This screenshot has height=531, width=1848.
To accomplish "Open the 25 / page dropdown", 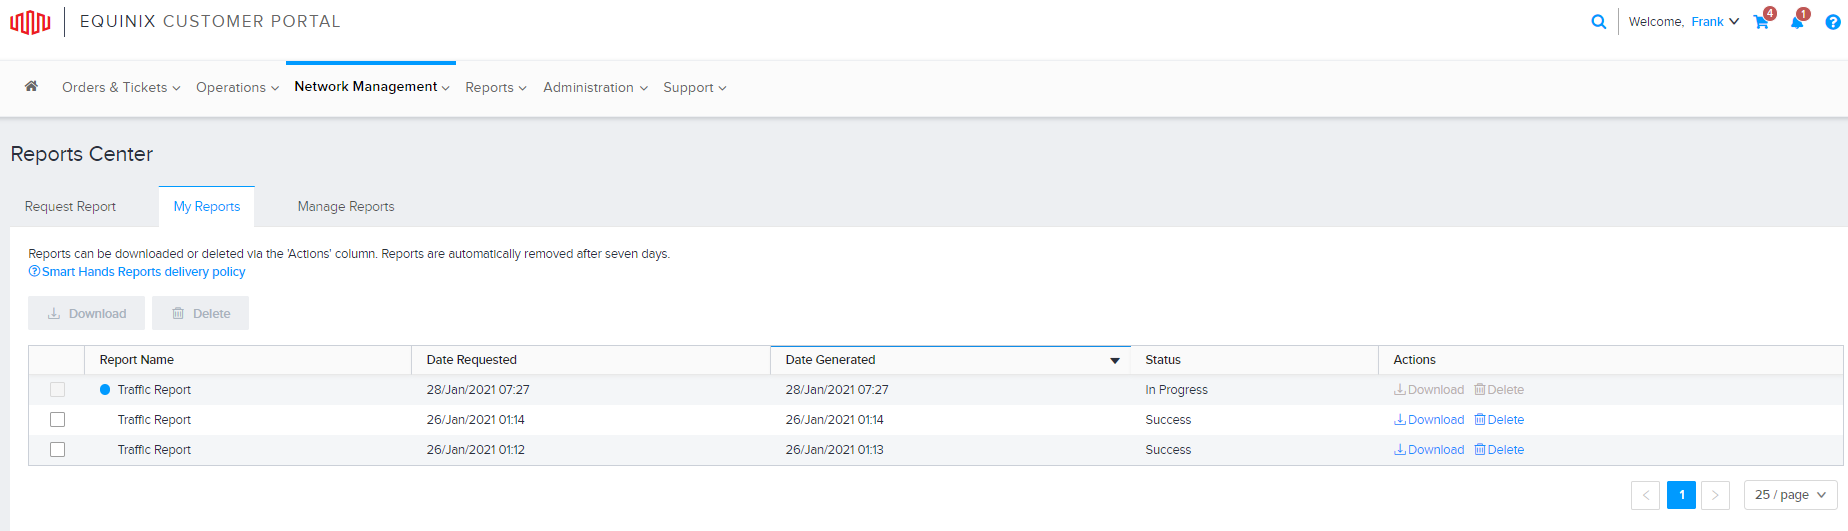I will (1791, 495).
